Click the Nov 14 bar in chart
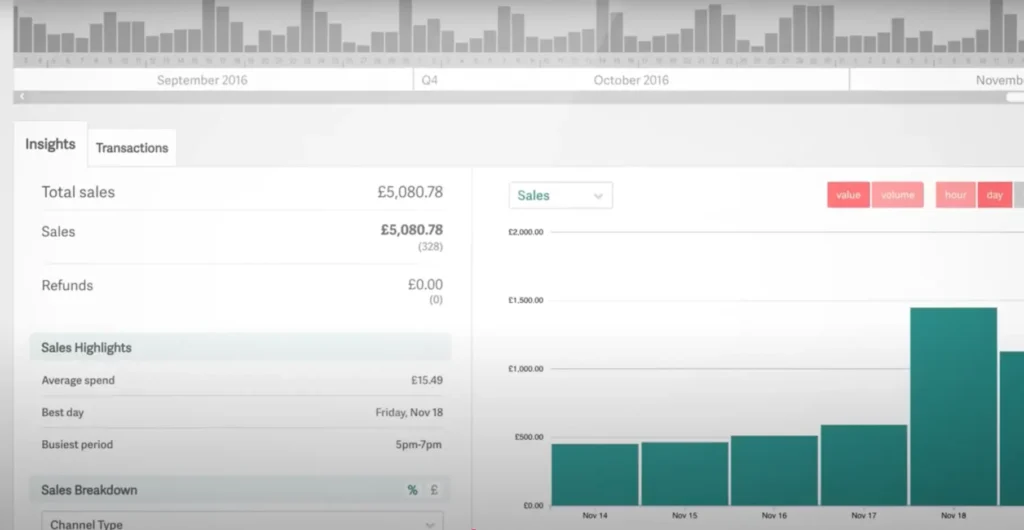The image size is (1024, 530). point(594,474)
